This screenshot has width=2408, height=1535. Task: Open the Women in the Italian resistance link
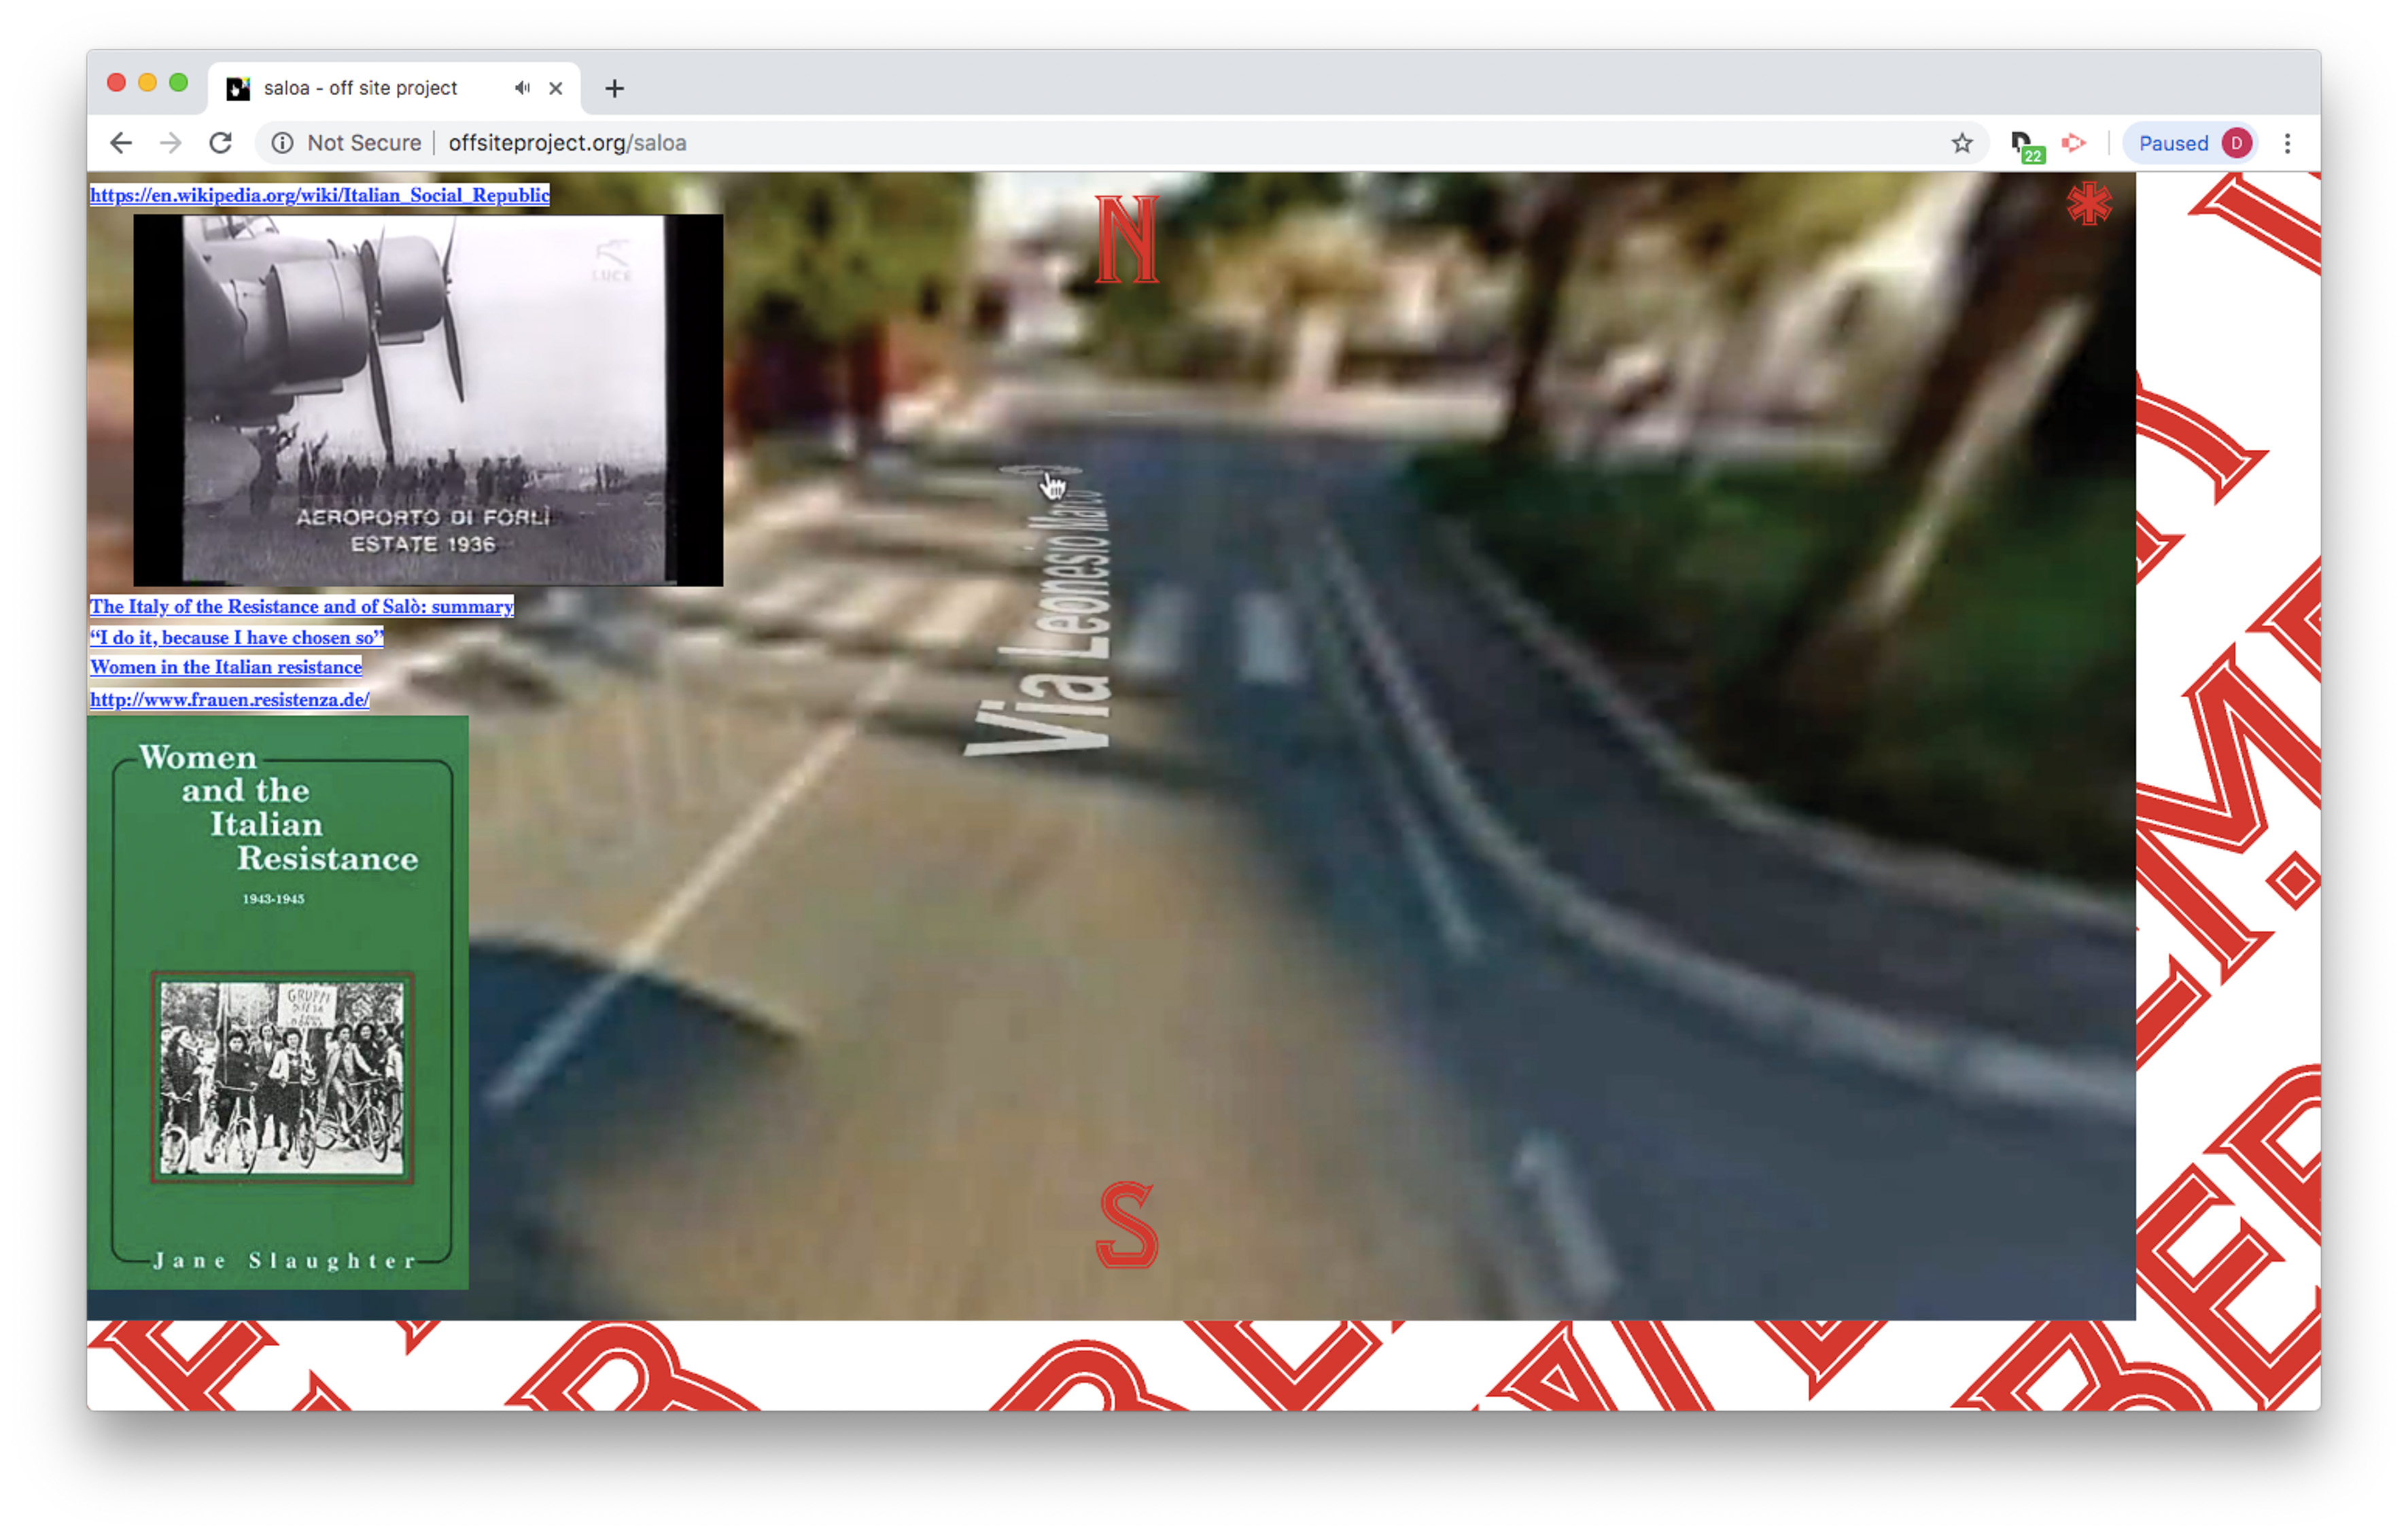(226, 667)
